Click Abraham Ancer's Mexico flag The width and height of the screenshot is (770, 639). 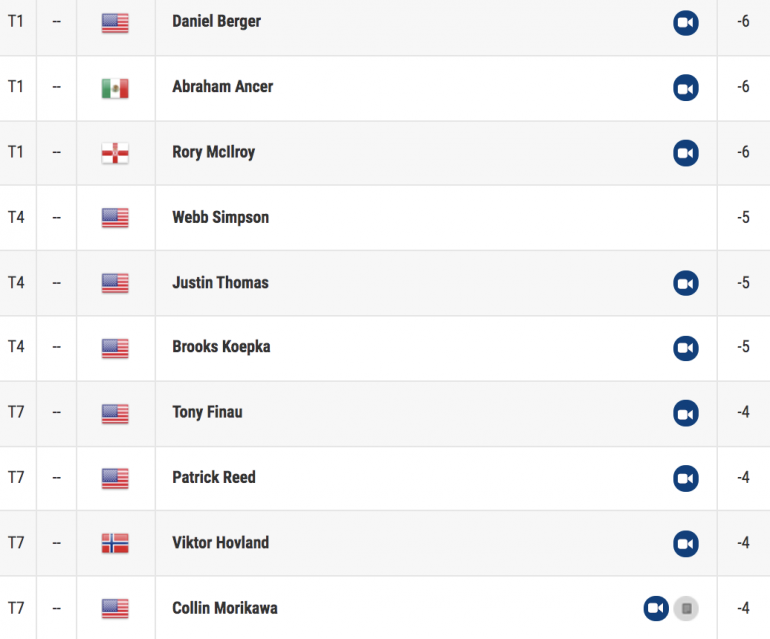click(x=115, y=88)
